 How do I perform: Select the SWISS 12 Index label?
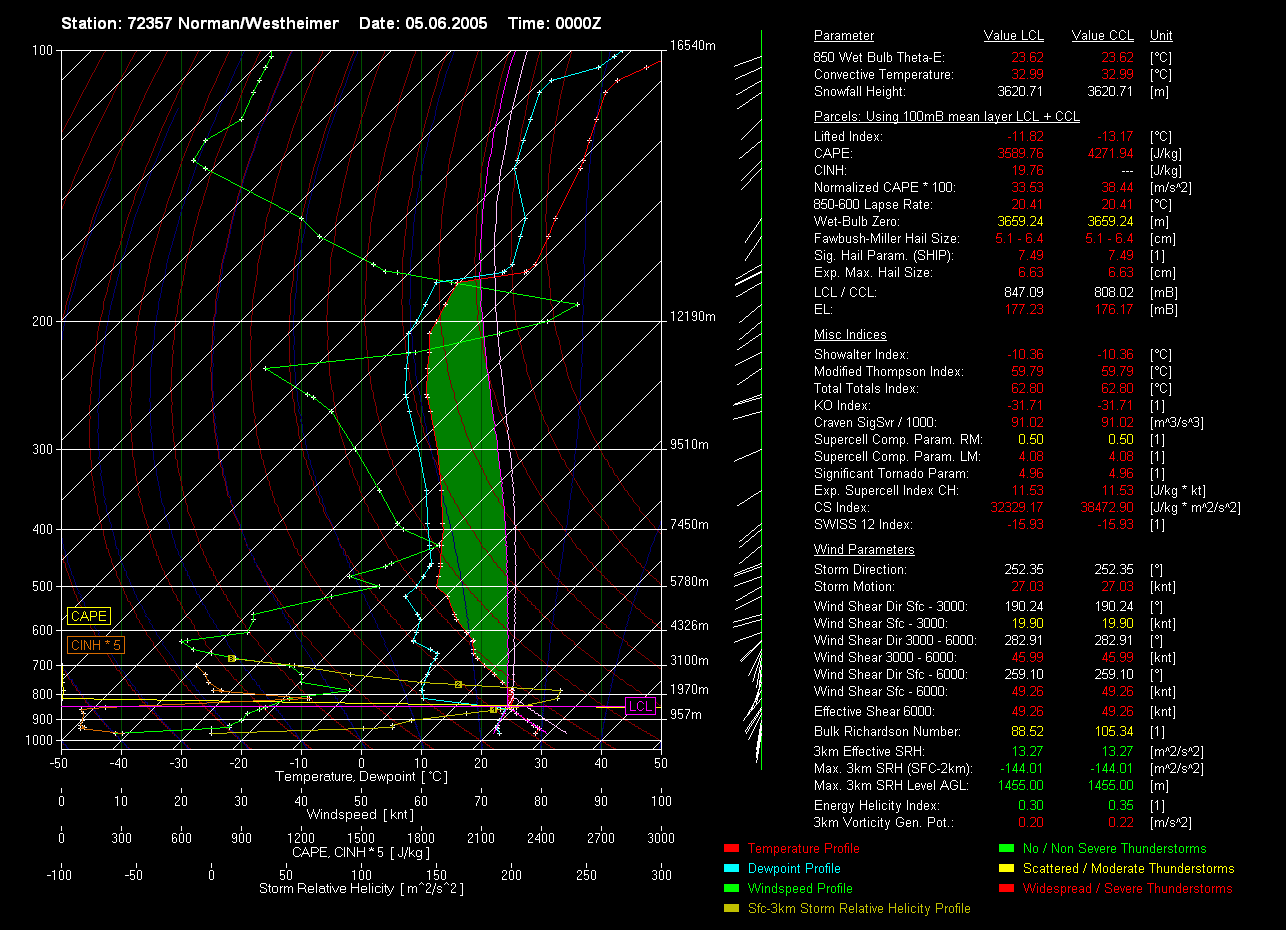click(x=863, y=525)
